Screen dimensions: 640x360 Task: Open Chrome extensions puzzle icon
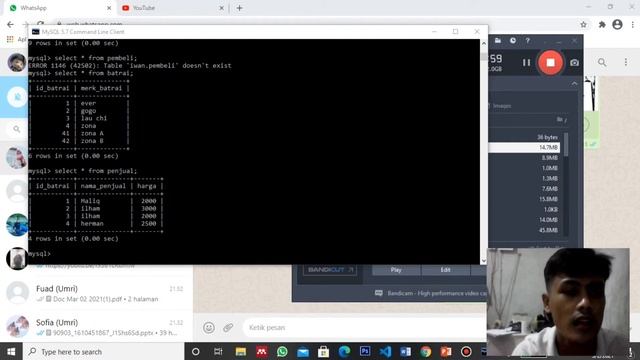[602, 24]
